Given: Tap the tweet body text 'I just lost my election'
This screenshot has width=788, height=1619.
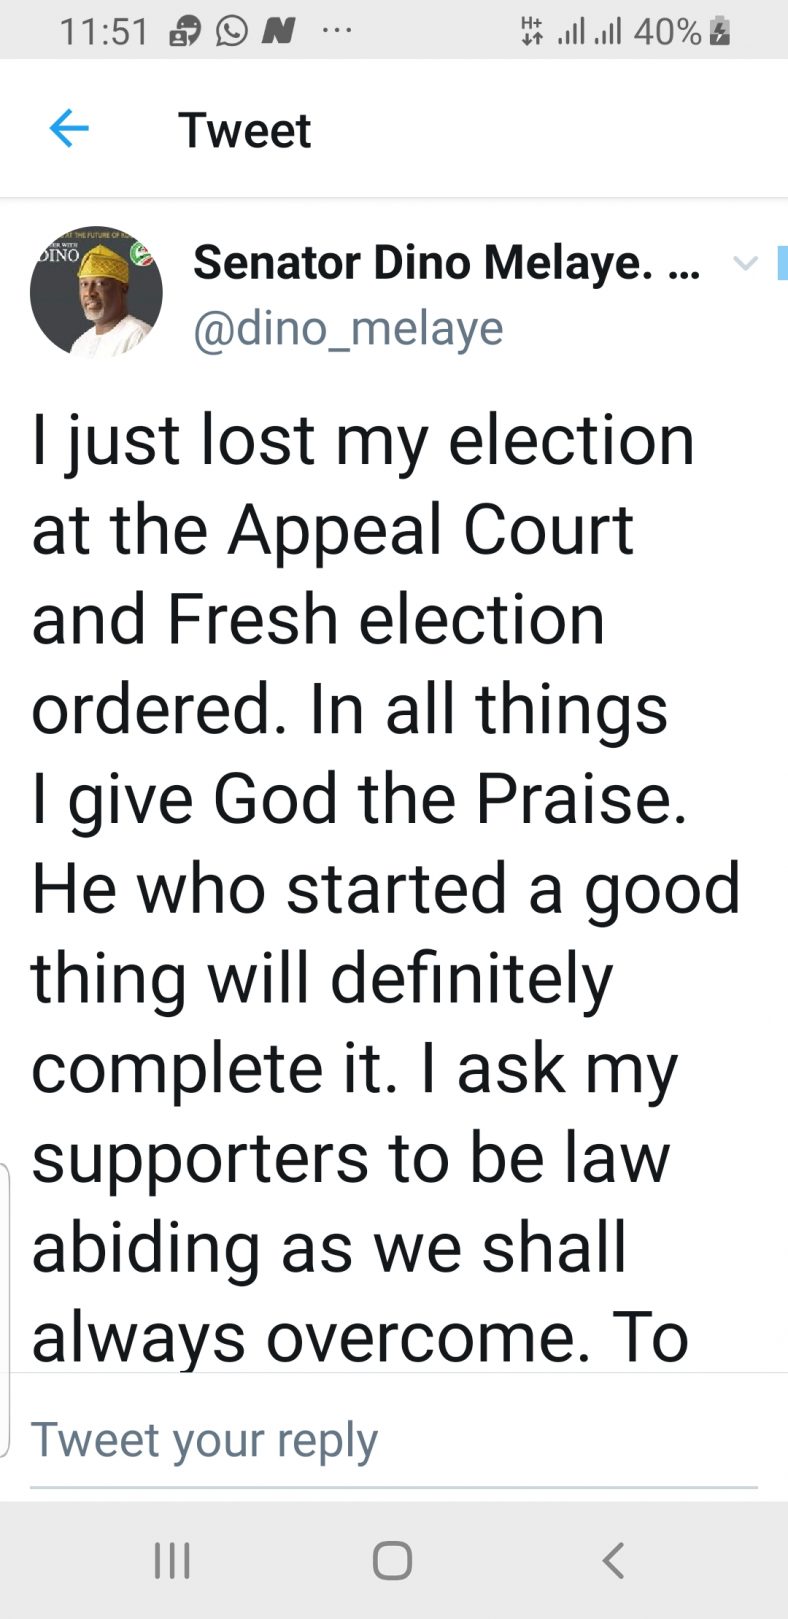Looking at the screenshot, I should pos(363,440).
